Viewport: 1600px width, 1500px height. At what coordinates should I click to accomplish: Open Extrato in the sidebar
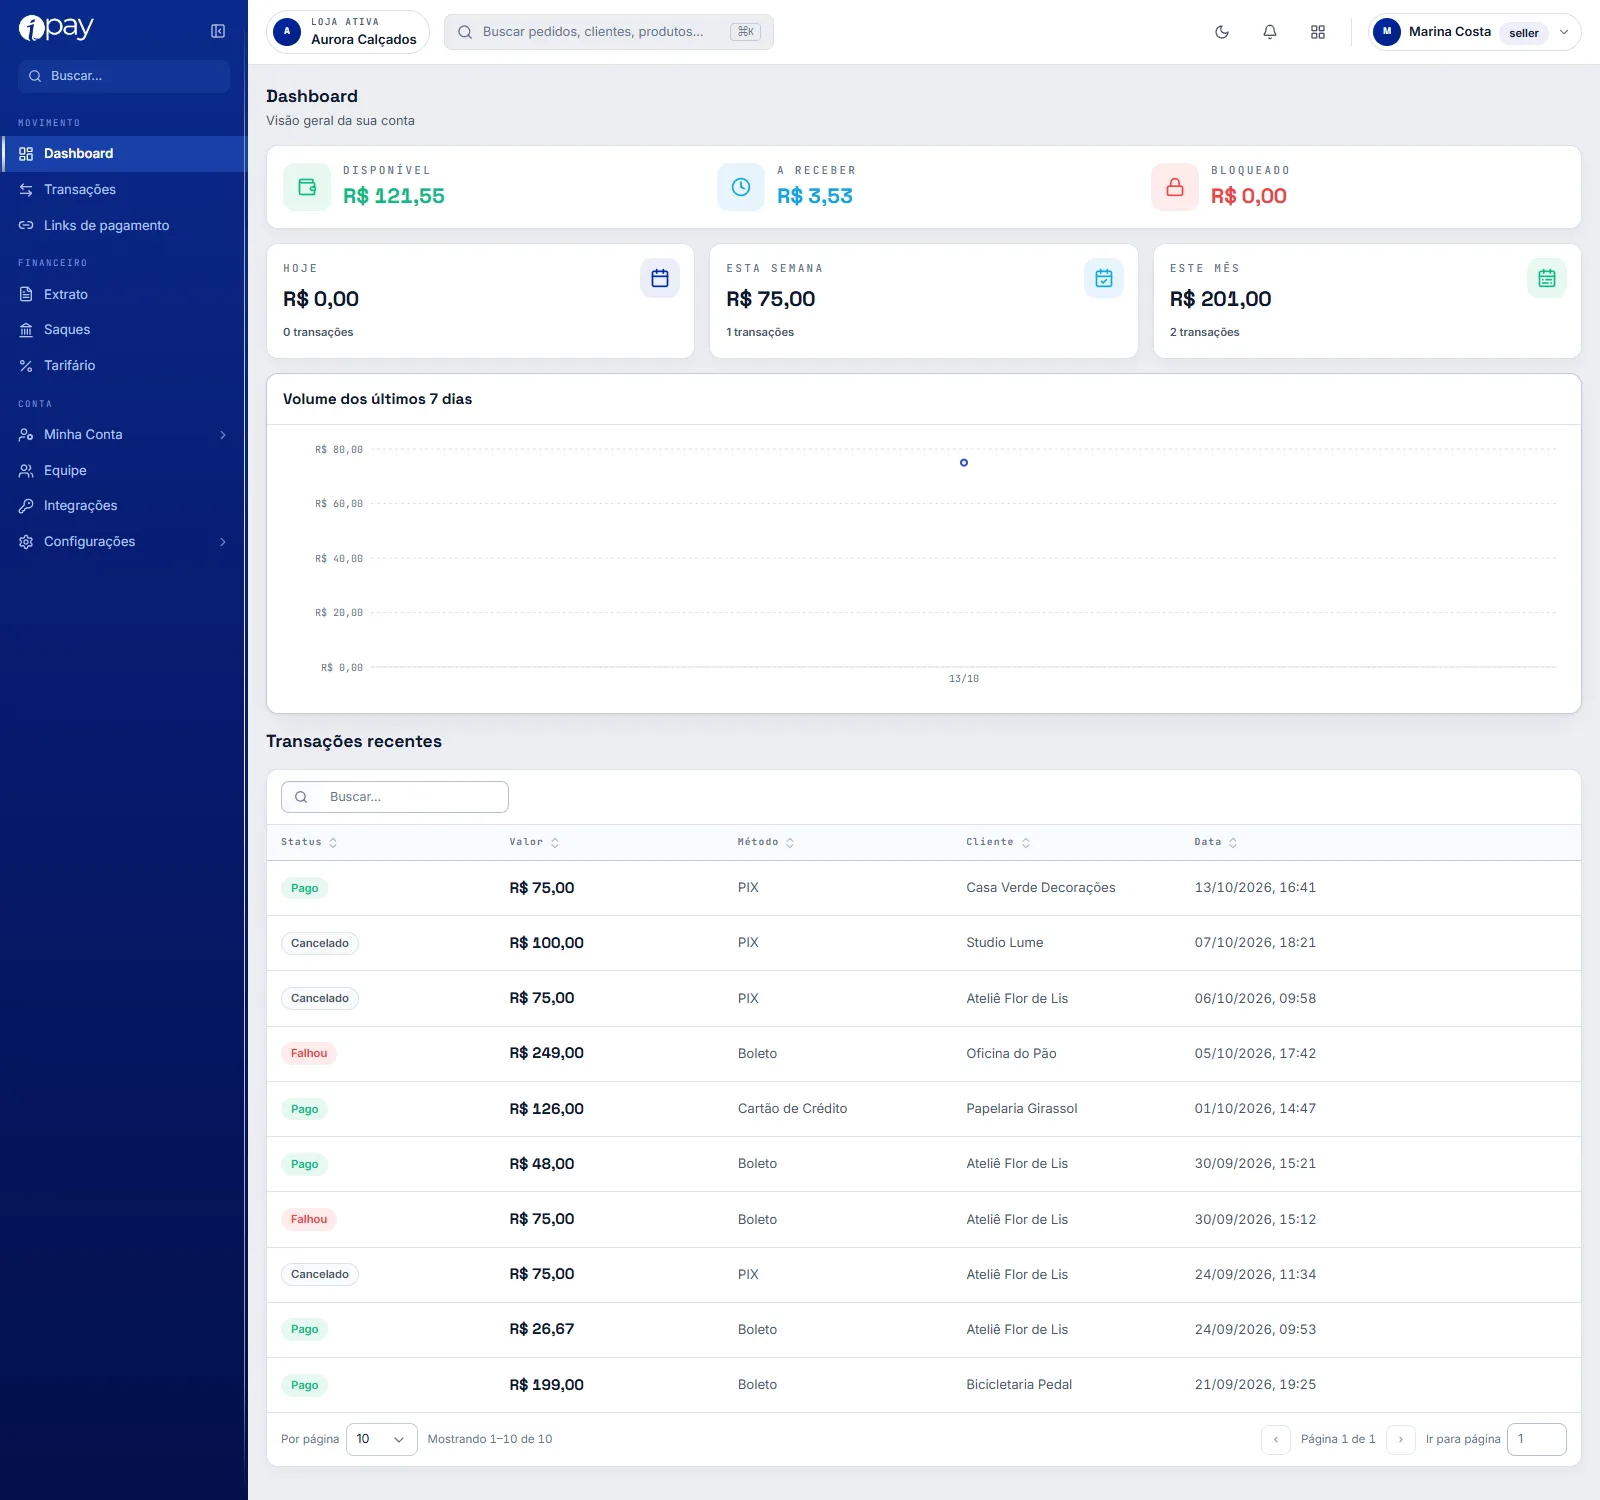coord(124,295)
